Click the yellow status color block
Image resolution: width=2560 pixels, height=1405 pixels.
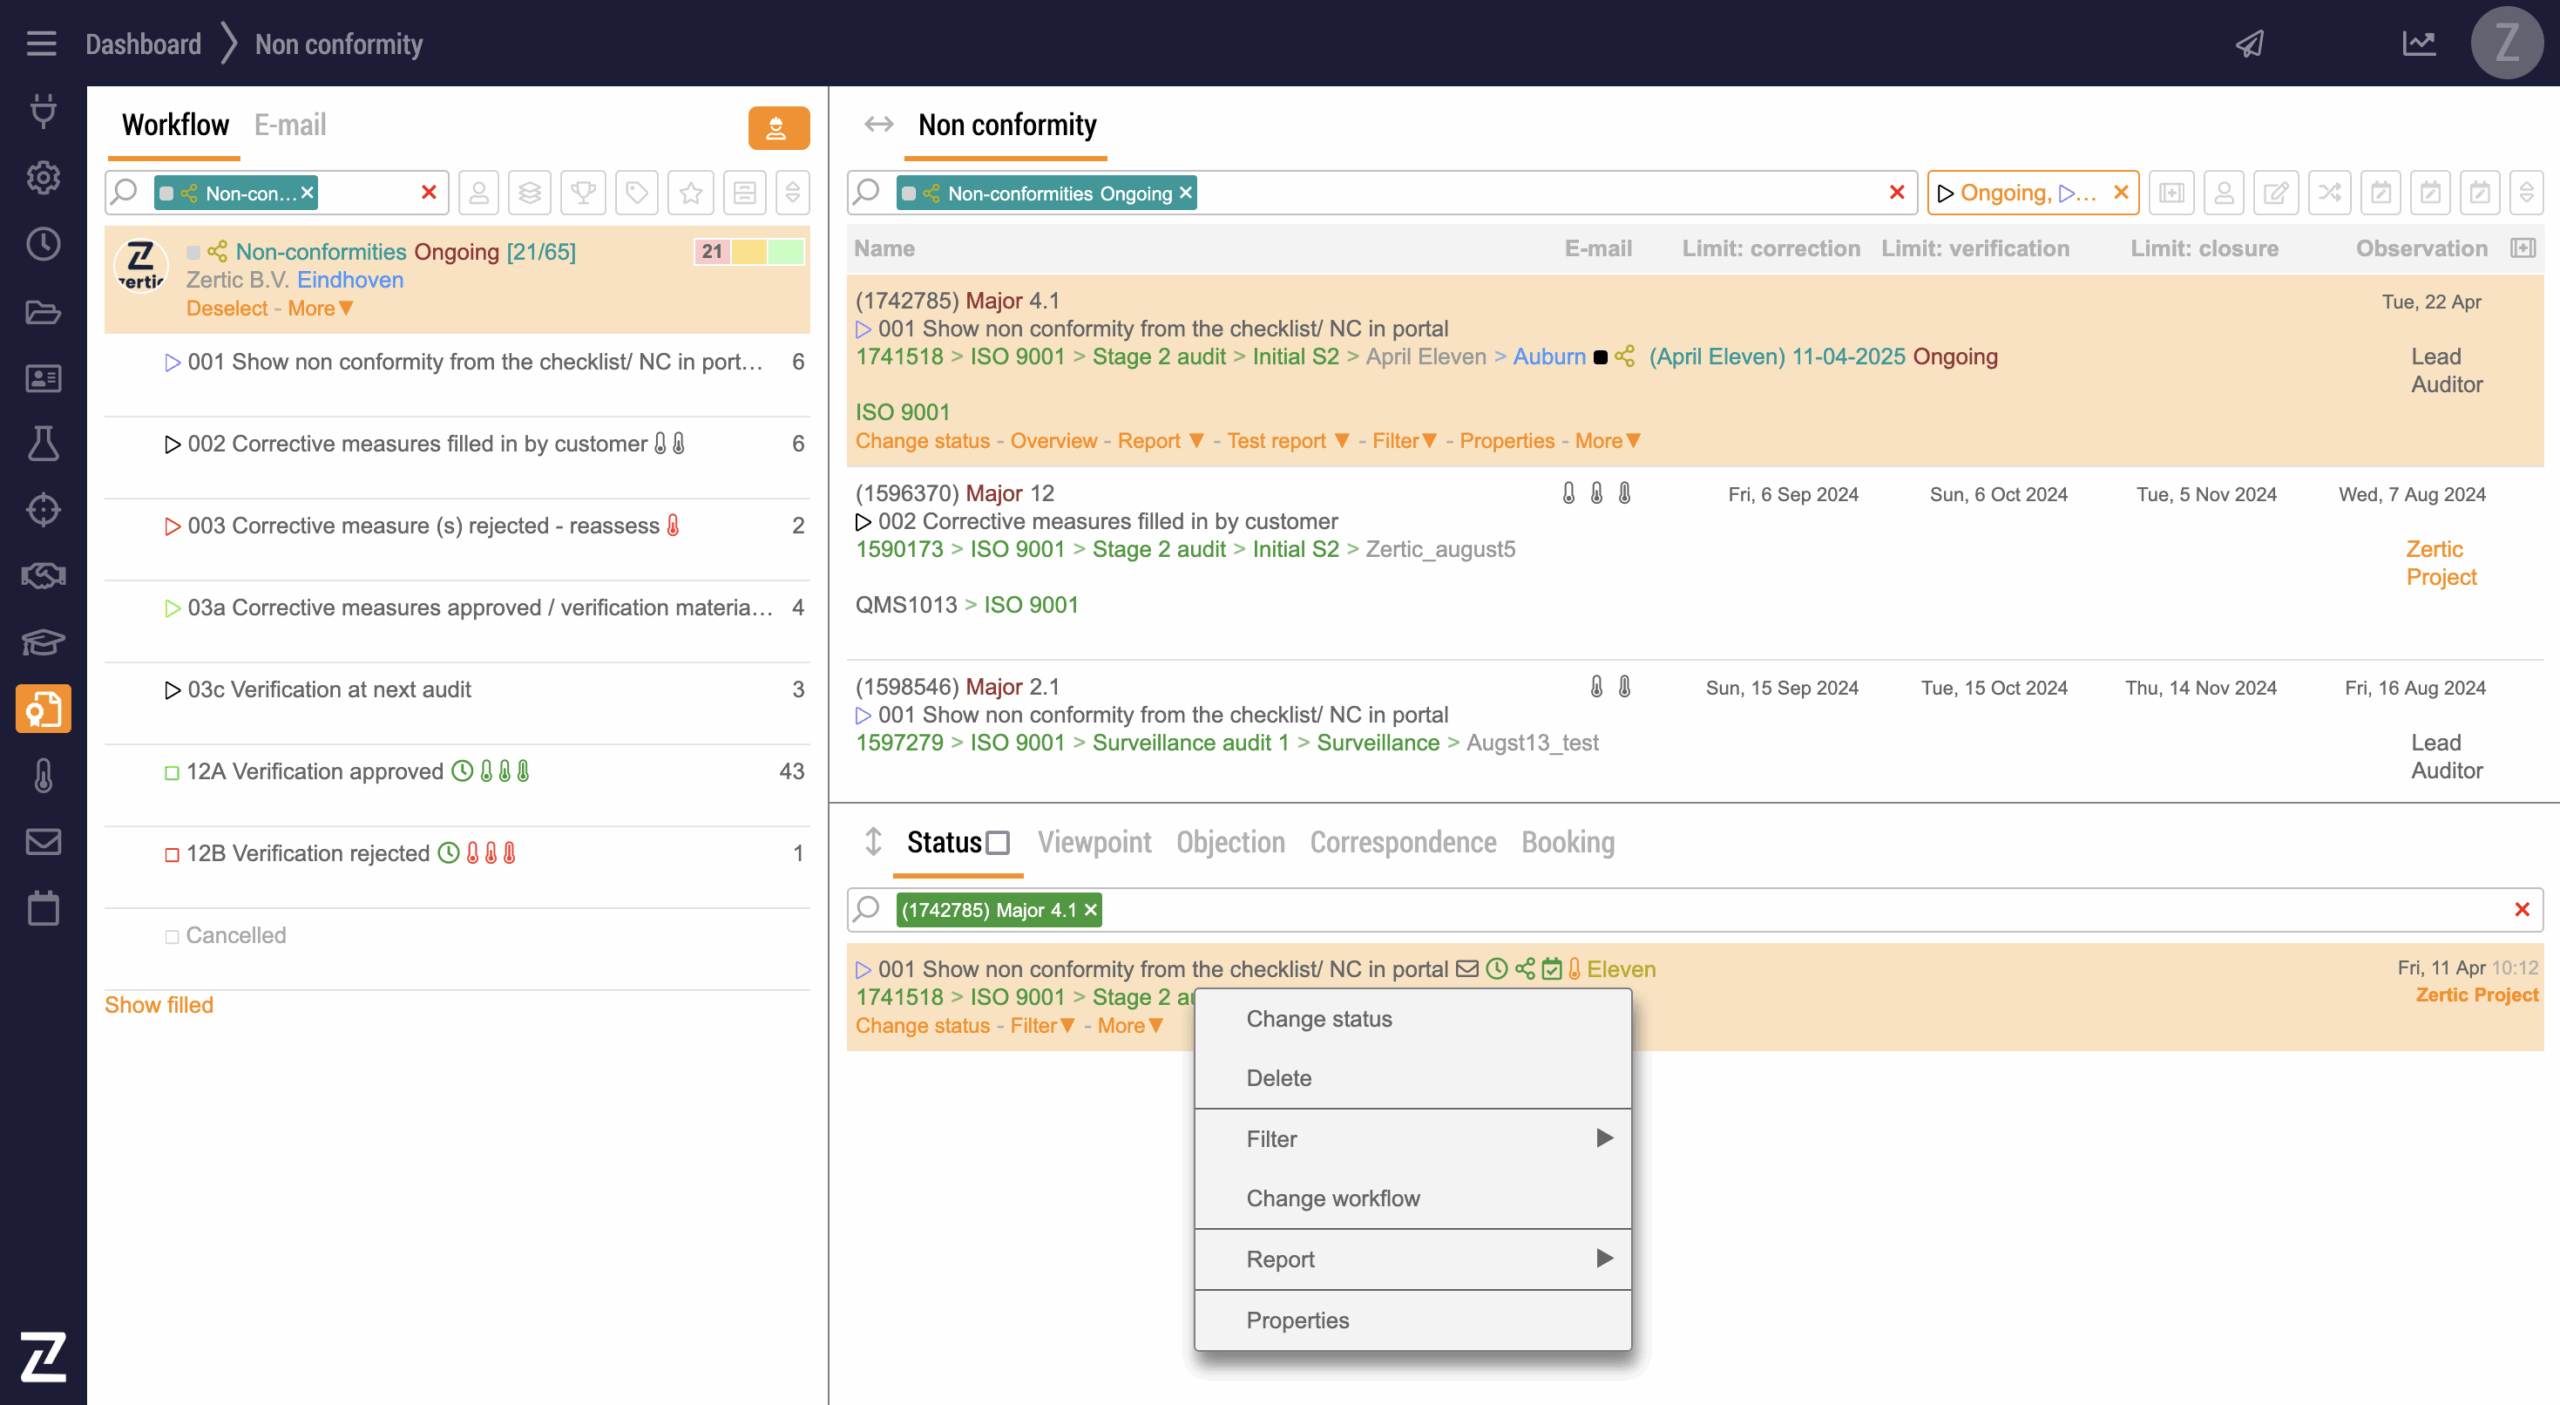pyautogui.click(x=749, y=251)
